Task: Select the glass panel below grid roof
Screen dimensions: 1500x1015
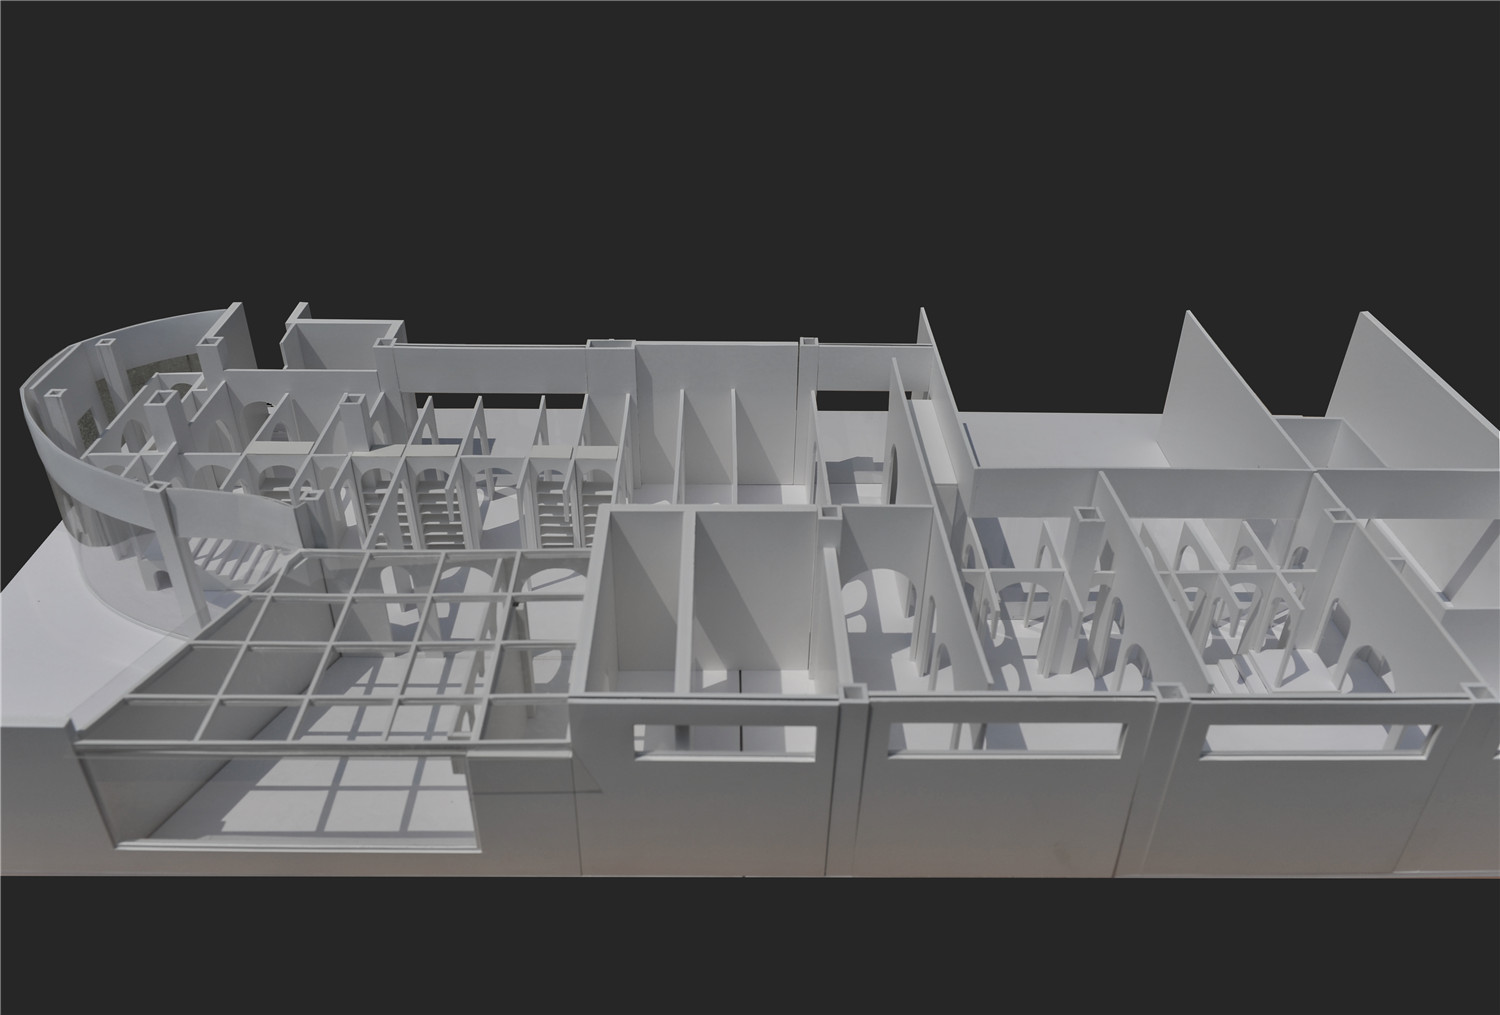Action: 270,800
